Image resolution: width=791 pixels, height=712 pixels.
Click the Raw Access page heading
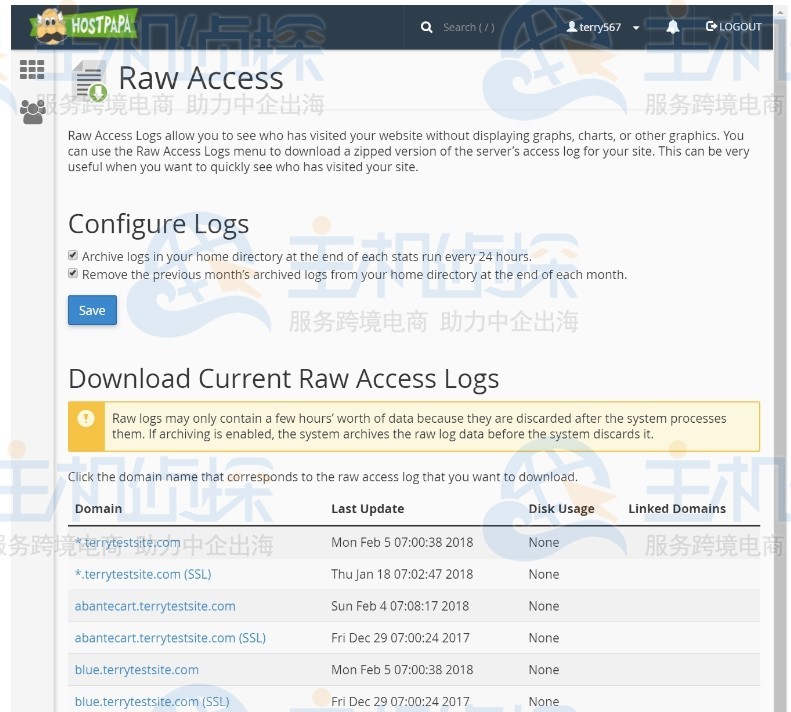pos(201,78)
